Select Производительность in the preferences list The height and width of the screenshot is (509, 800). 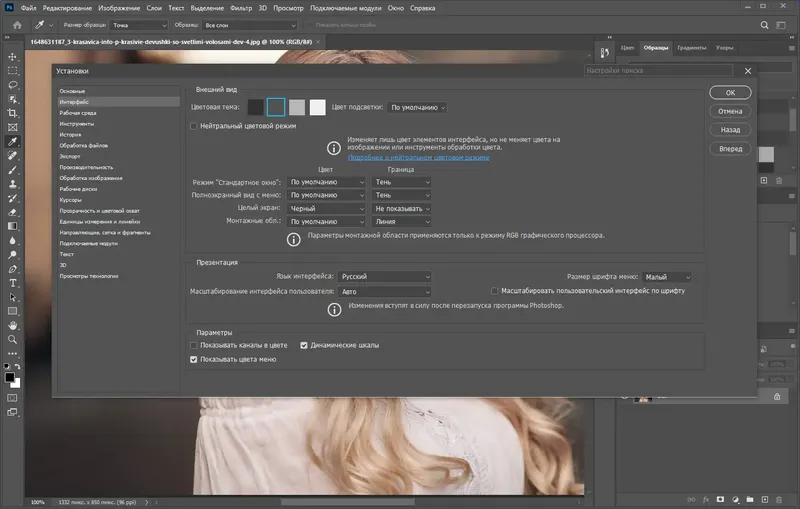click(86, 167)
